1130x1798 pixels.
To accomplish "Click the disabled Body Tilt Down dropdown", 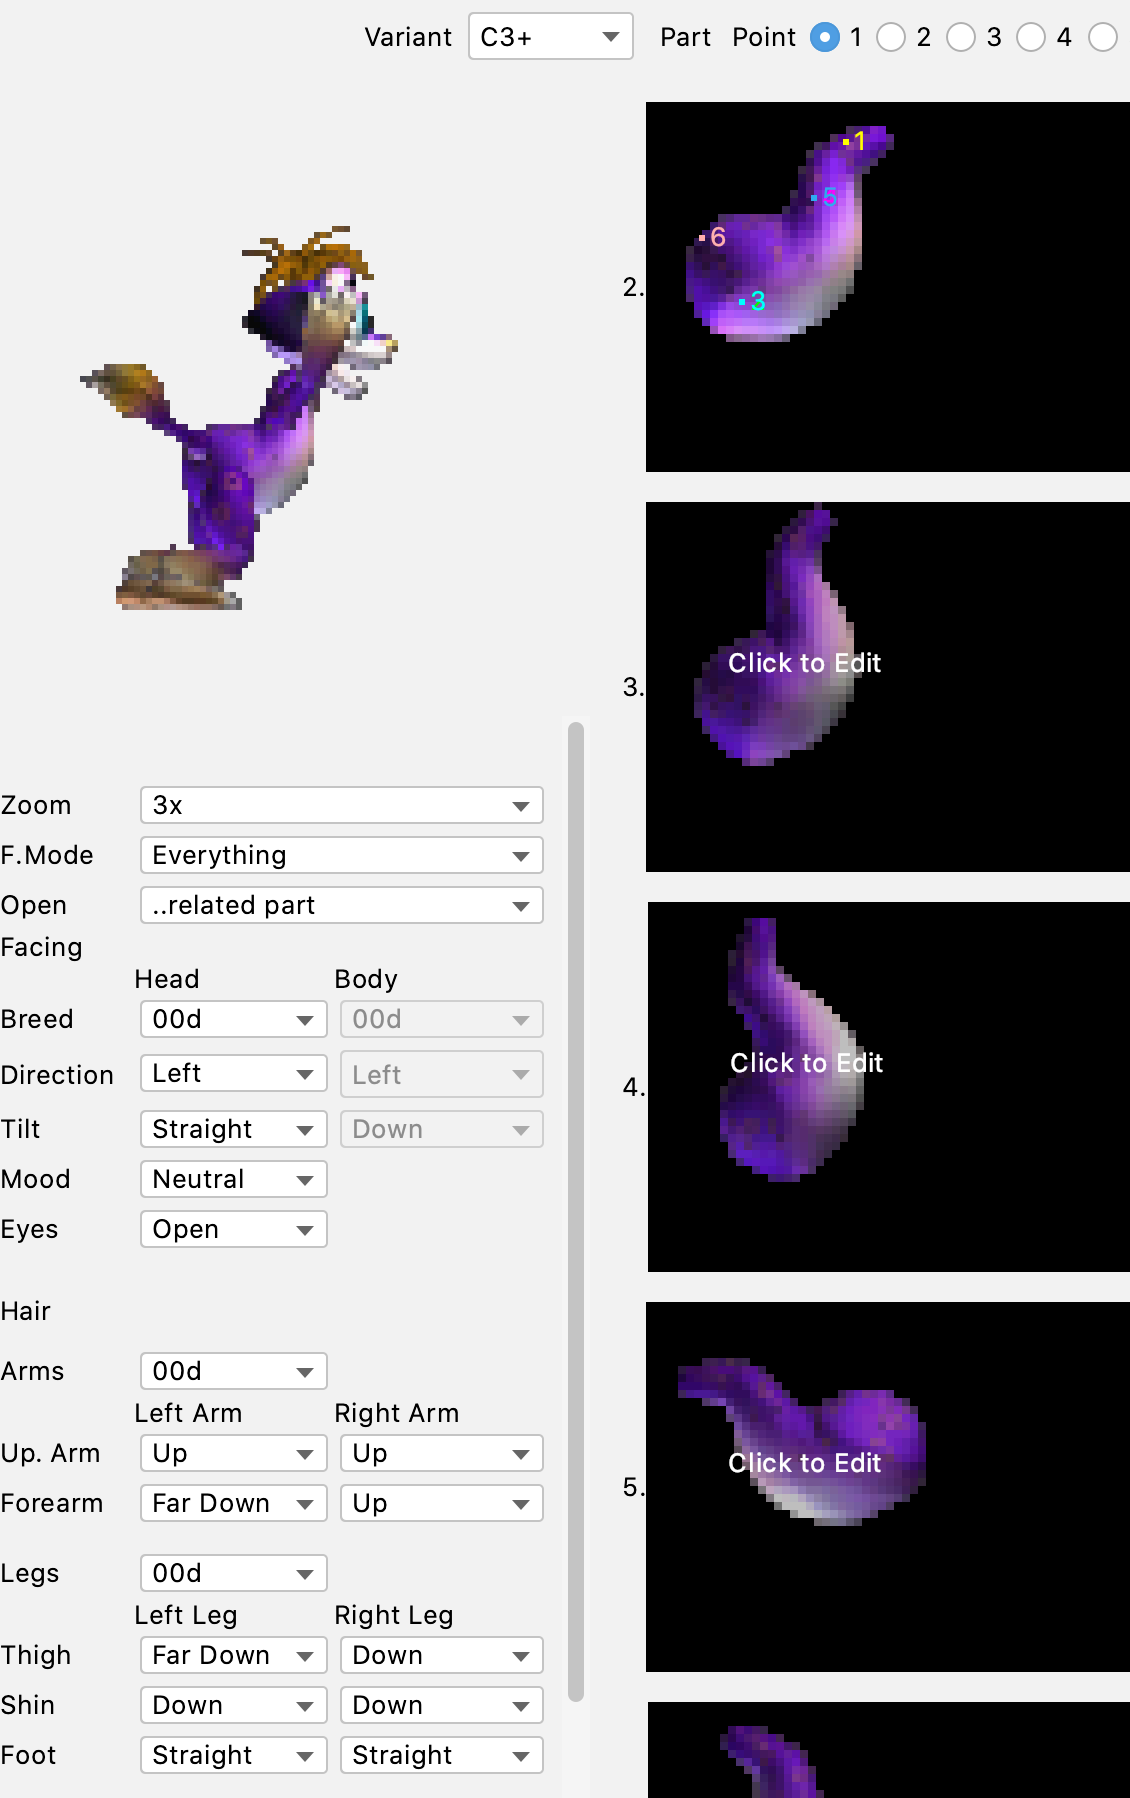I will (x=442, y=1129).
